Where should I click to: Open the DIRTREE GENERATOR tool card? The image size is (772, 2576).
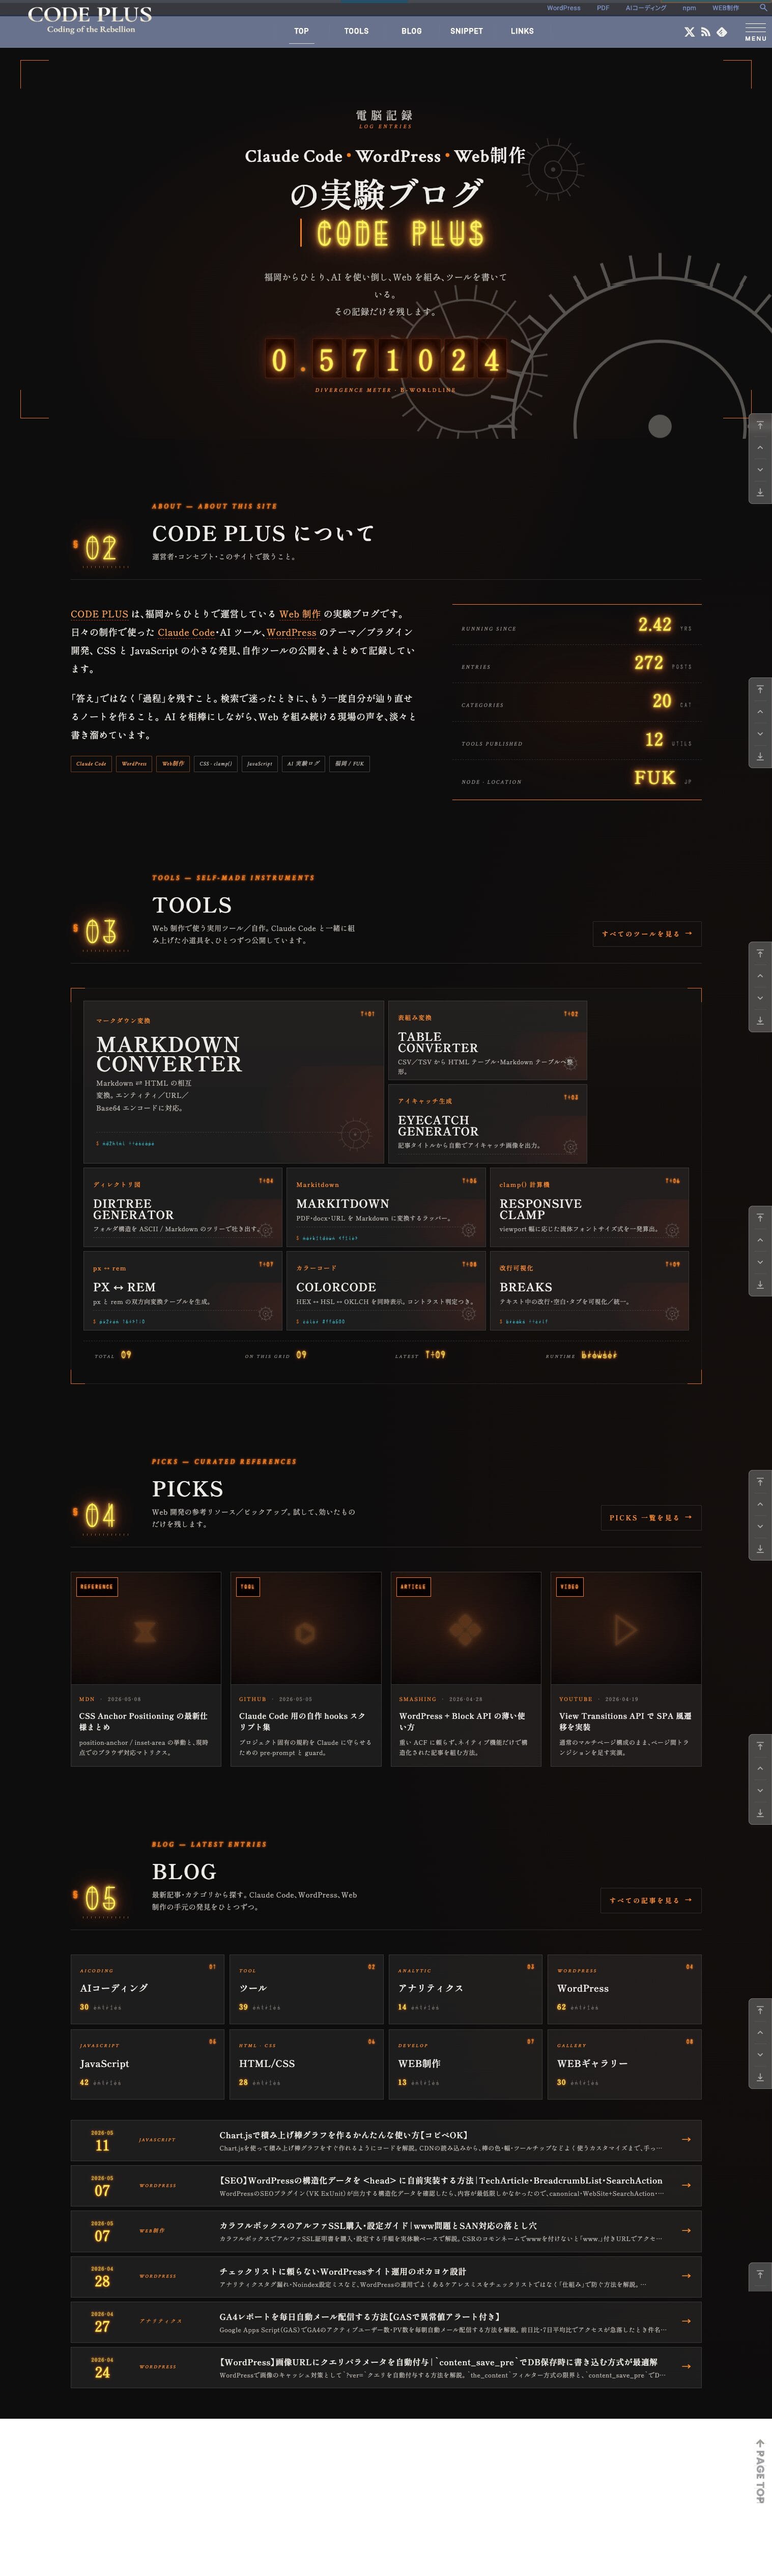(x=182, y=1206)
